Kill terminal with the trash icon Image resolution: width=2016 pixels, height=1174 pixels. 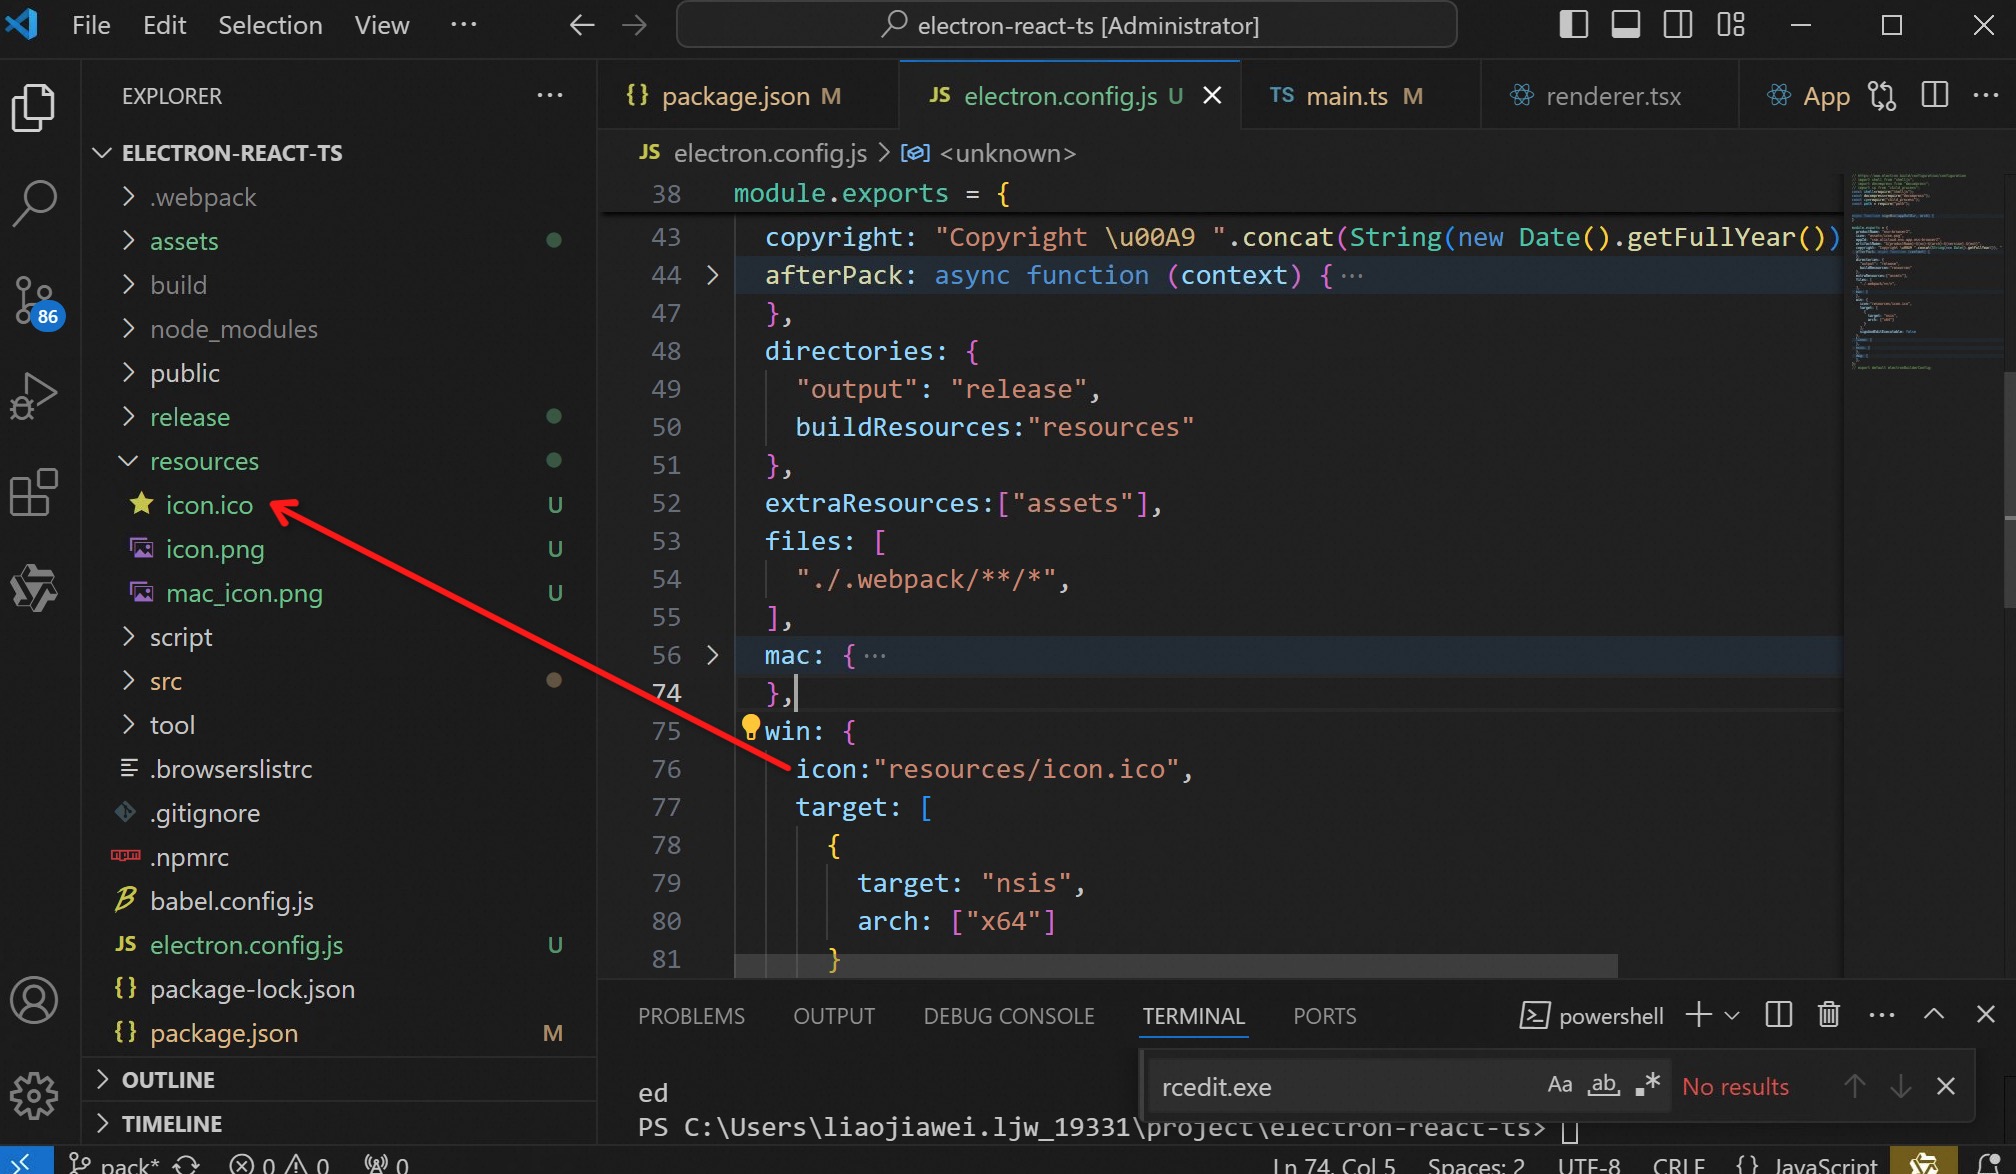coord(1828,1015)
